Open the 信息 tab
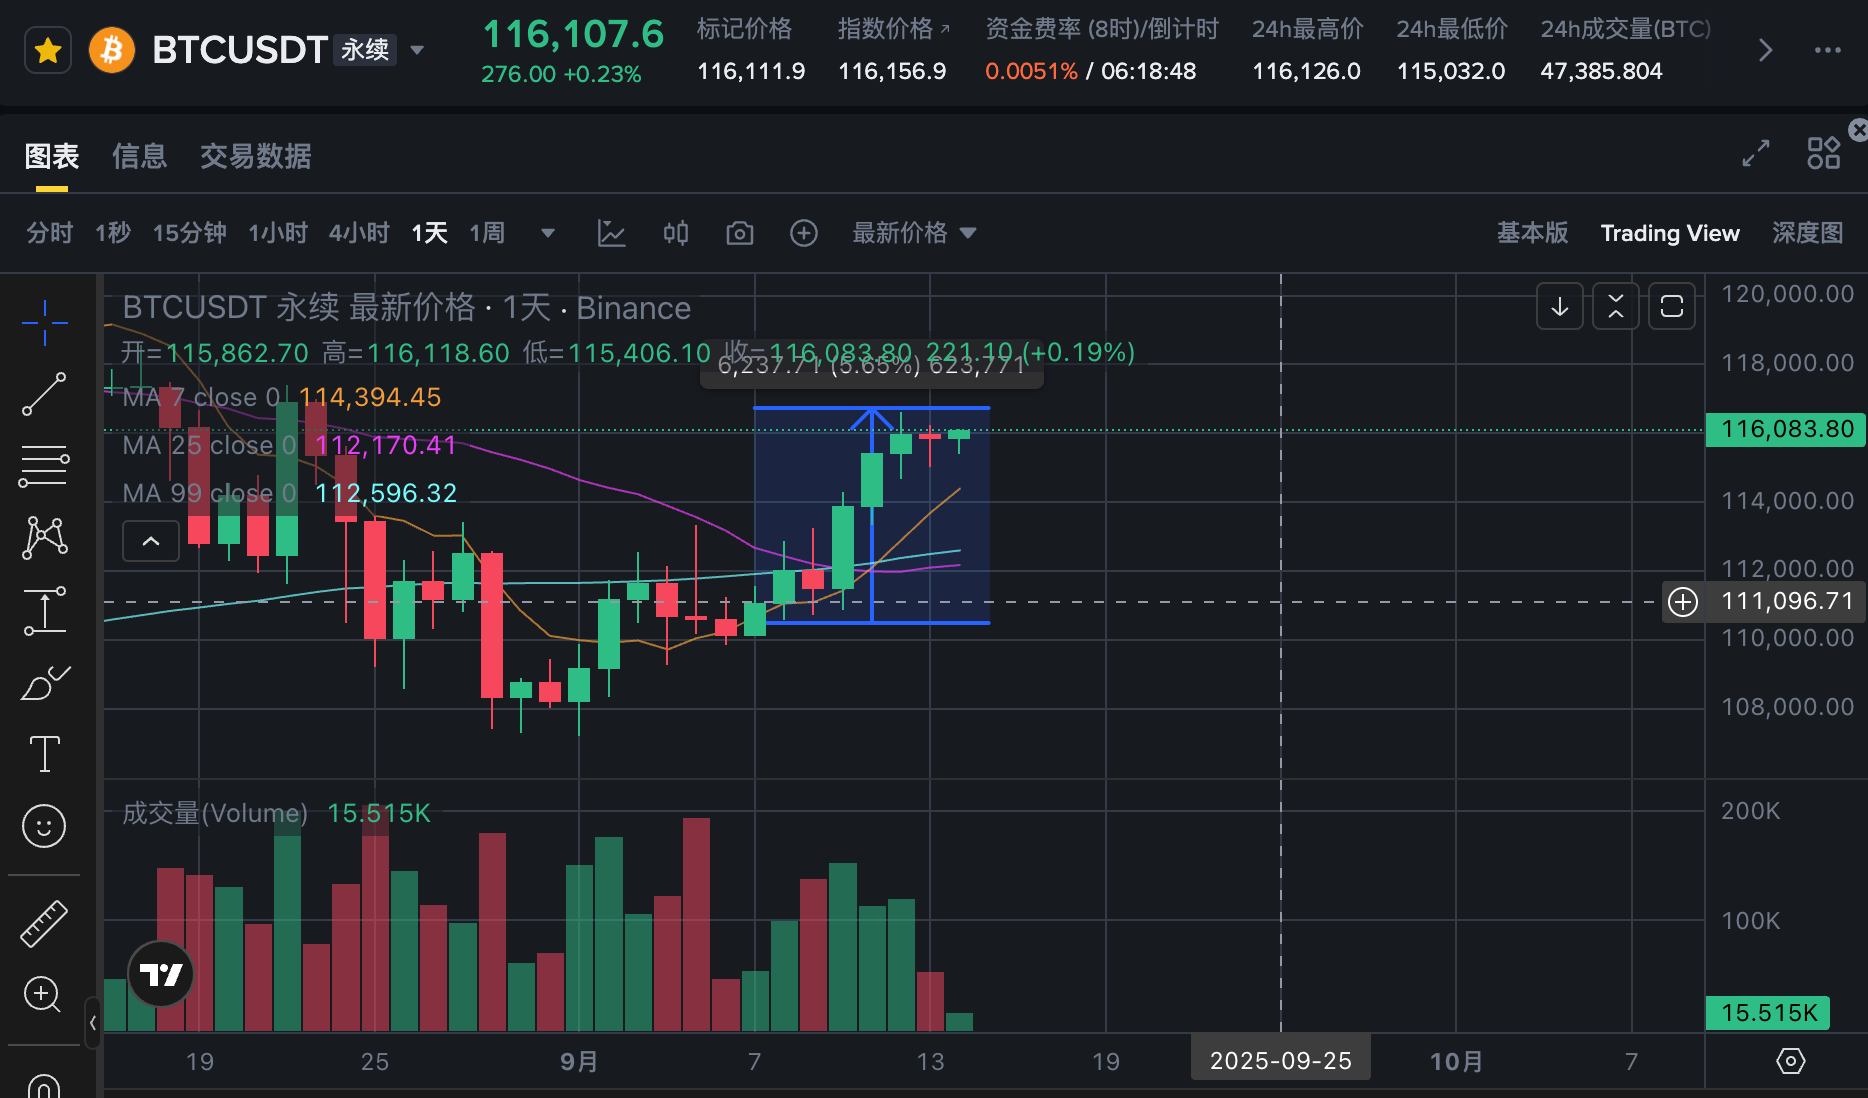Screen dimensions: 1868x1098 [x=139, y=156]
